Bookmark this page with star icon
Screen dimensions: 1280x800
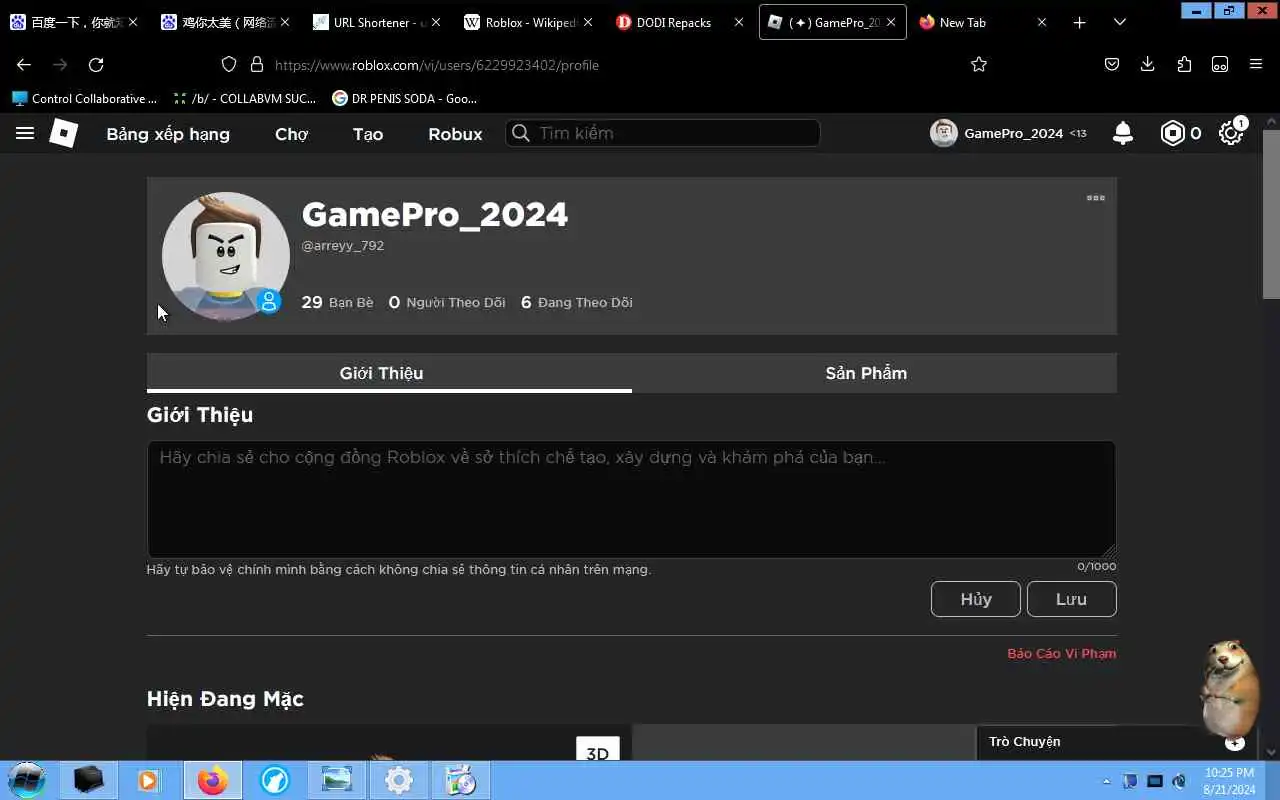tap(979, 64)
